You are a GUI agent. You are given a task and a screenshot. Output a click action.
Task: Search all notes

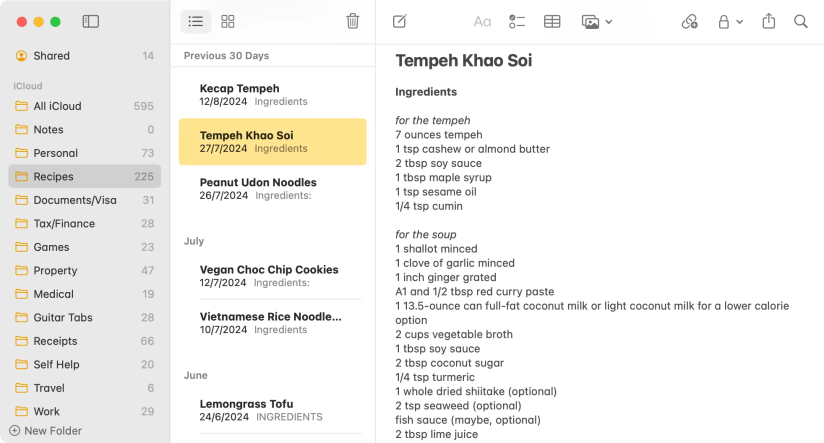click(x=801, y=21)
